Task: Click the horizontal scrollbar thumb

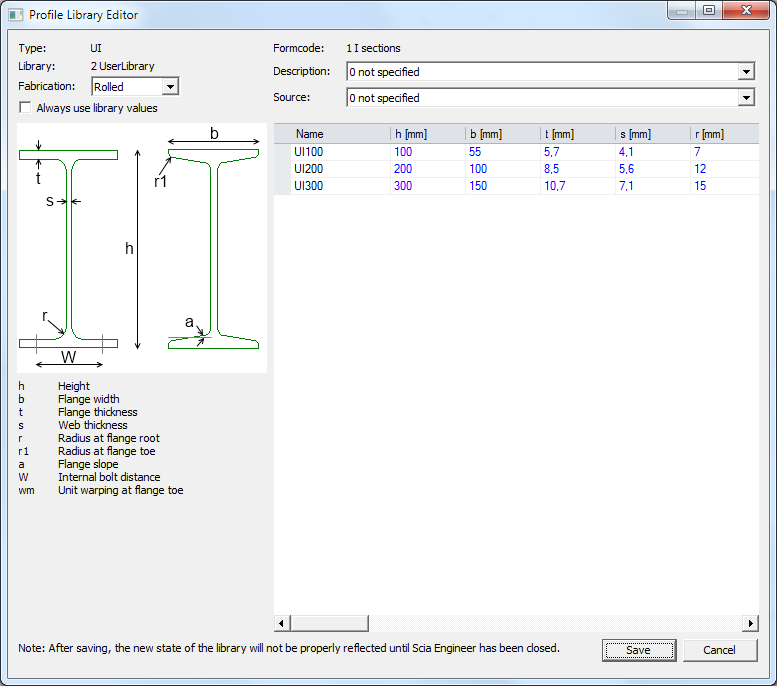Action: pyautogui.click(x=330, y=623)
